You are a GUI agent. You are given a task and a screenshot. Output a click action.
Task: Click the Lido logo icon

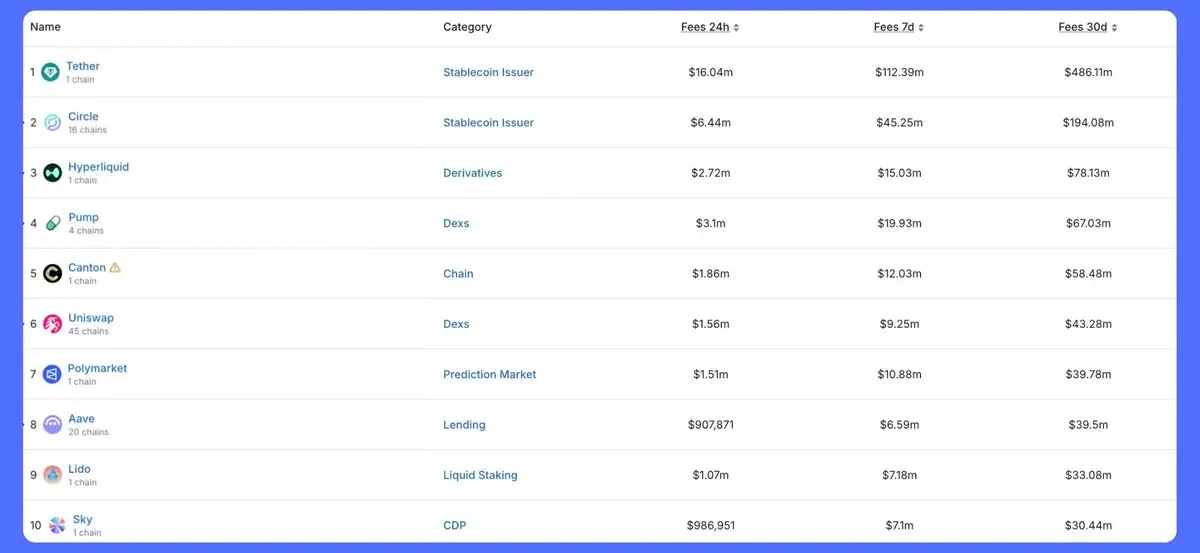coord(52,475)
